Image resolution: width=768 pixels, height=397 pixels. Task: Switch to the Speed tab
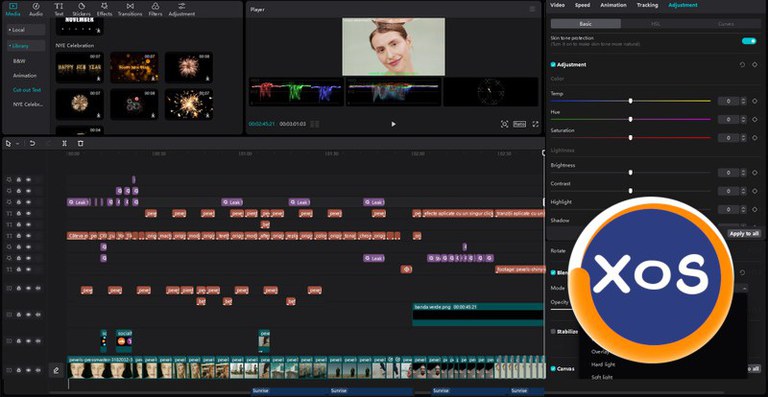(x=582, y=5)
